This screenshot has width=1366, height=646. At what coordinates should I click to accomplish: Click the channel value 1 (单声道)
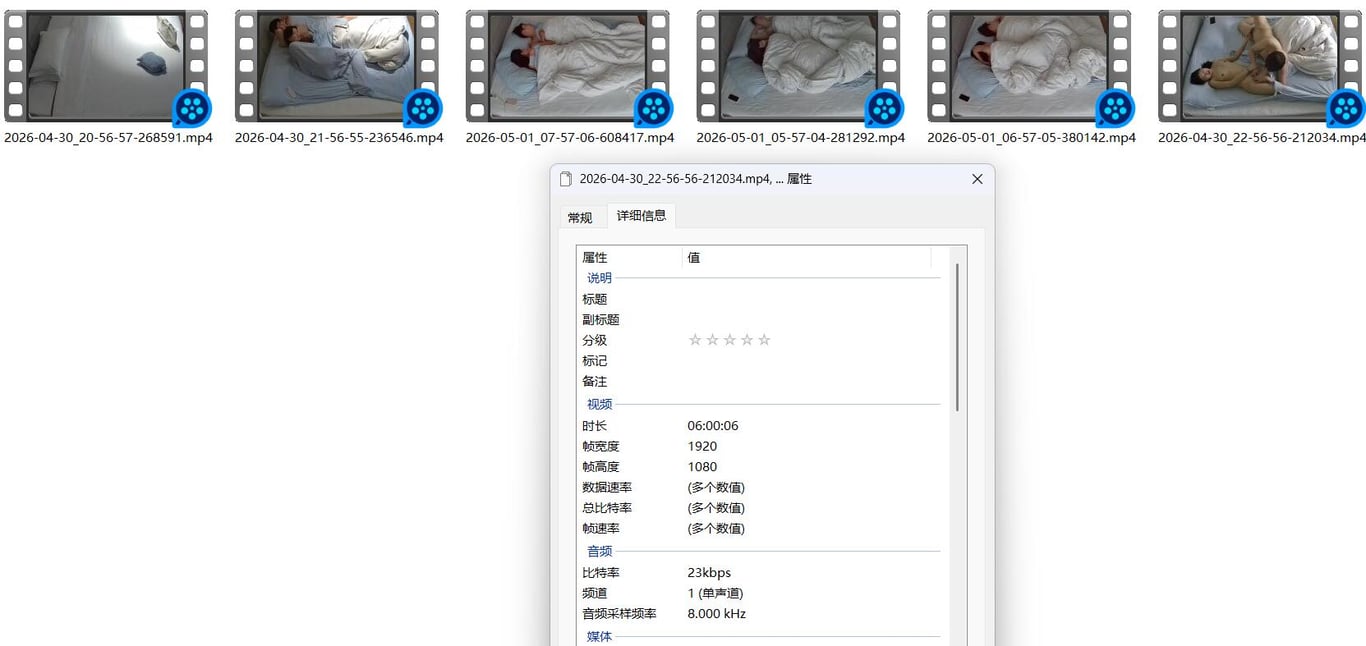(715, 593)
